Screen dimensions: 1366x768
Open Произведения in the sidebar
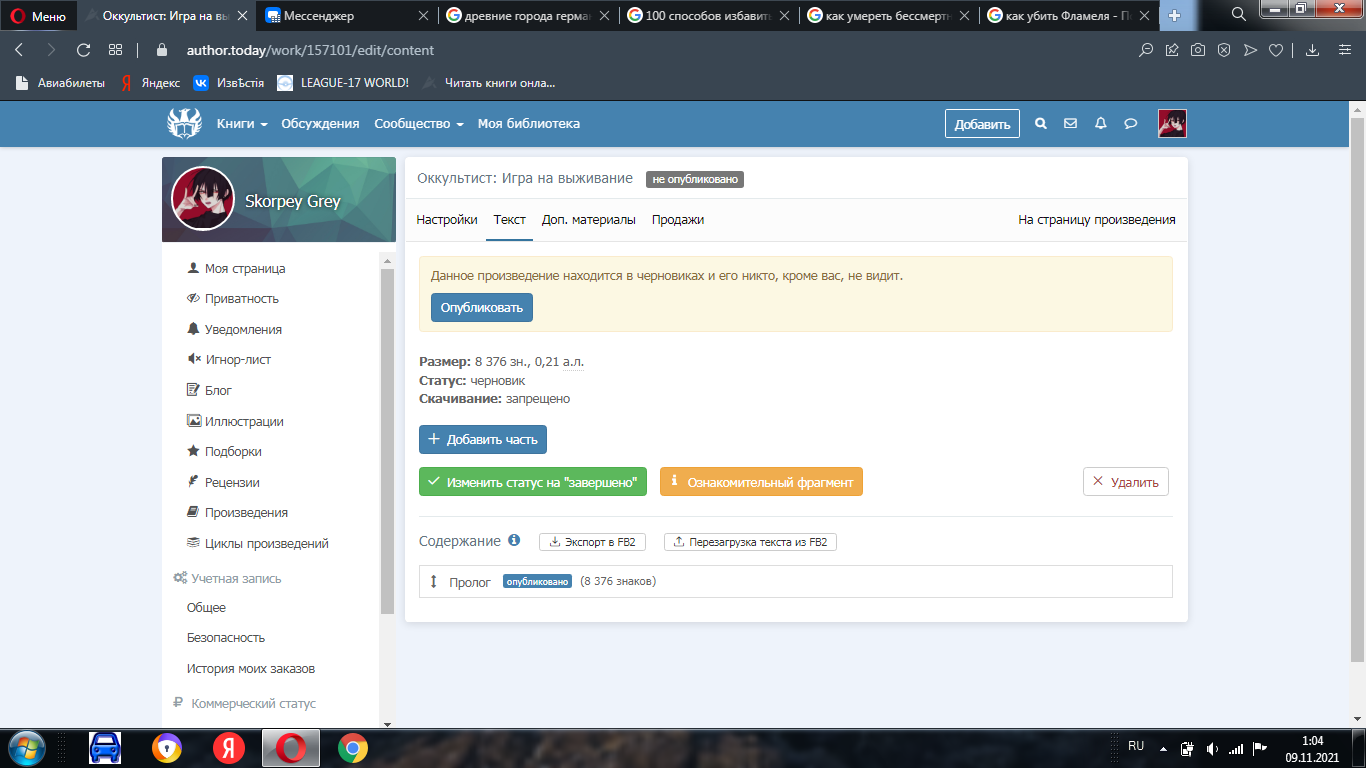pos(246,512)
